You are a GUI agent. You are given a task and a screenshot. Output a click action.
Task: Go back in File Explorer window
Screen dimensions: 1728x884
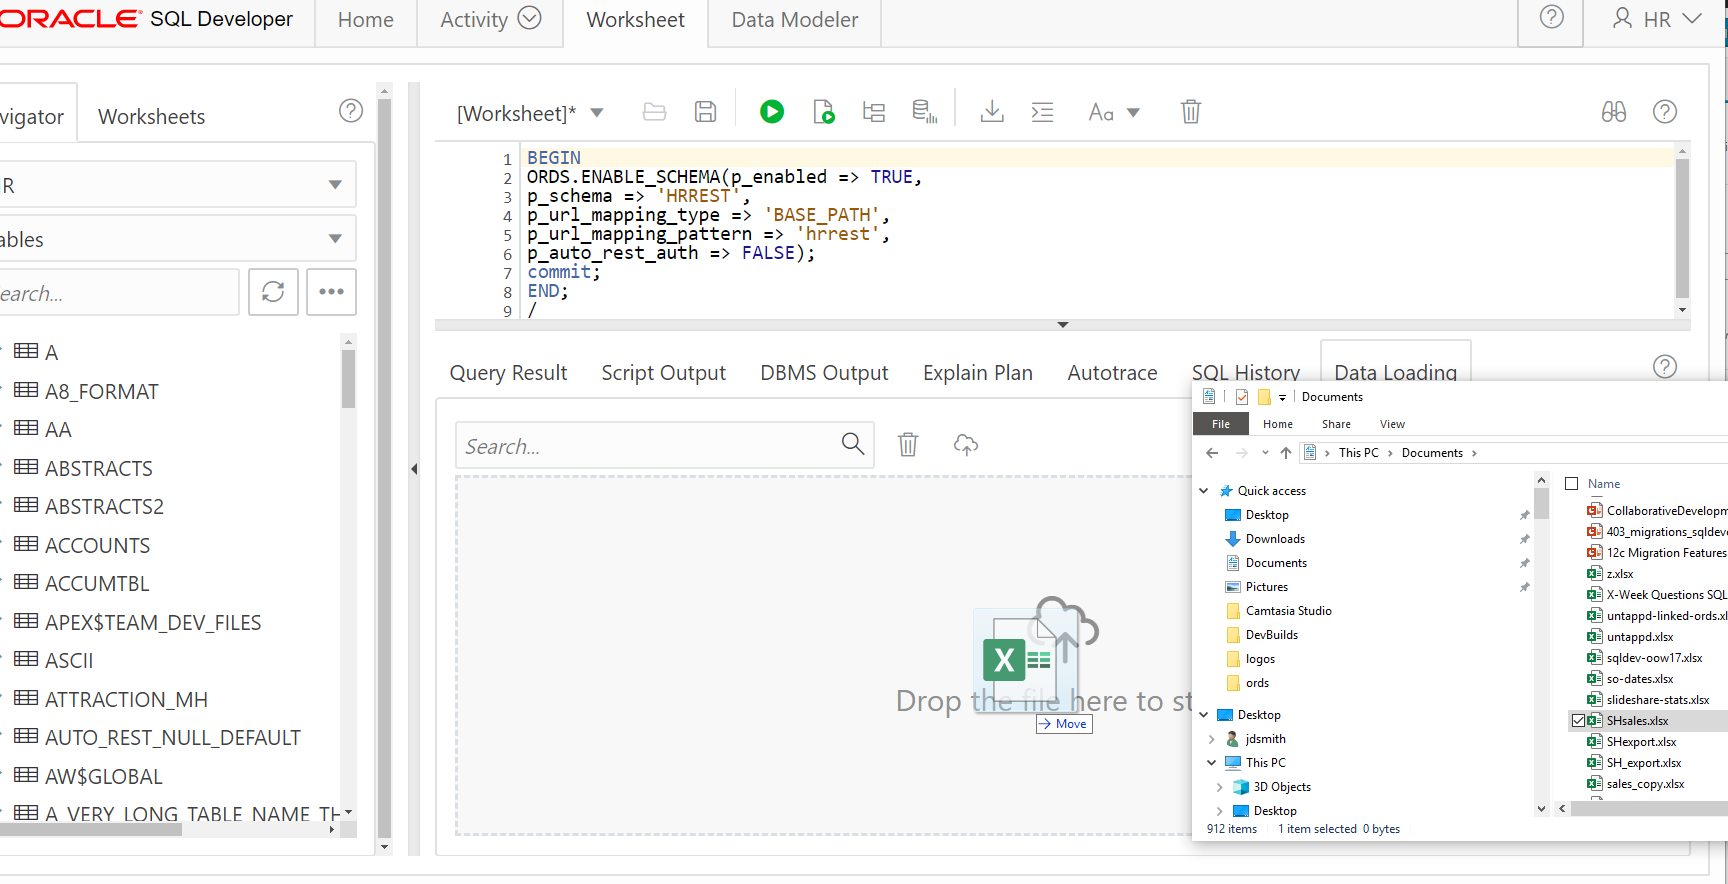pos(1212,453)
